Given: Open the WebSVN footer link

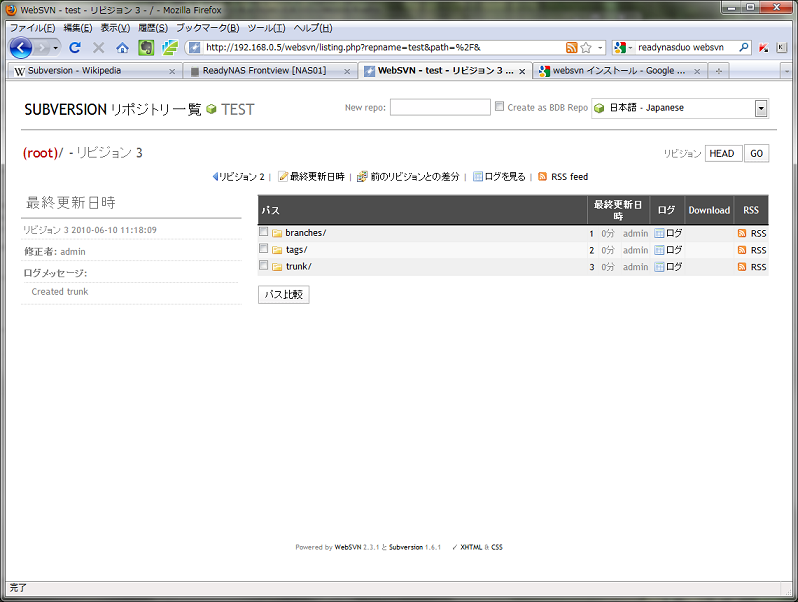Looking at the screenshot, I should (348, 547).
